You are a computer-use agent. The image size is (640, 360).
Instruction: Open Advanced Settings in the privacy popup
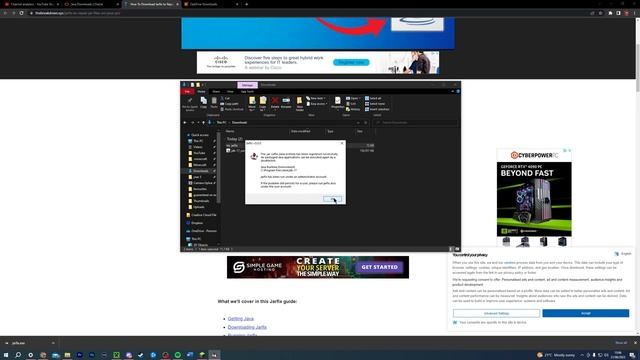[x=496, y=313]
